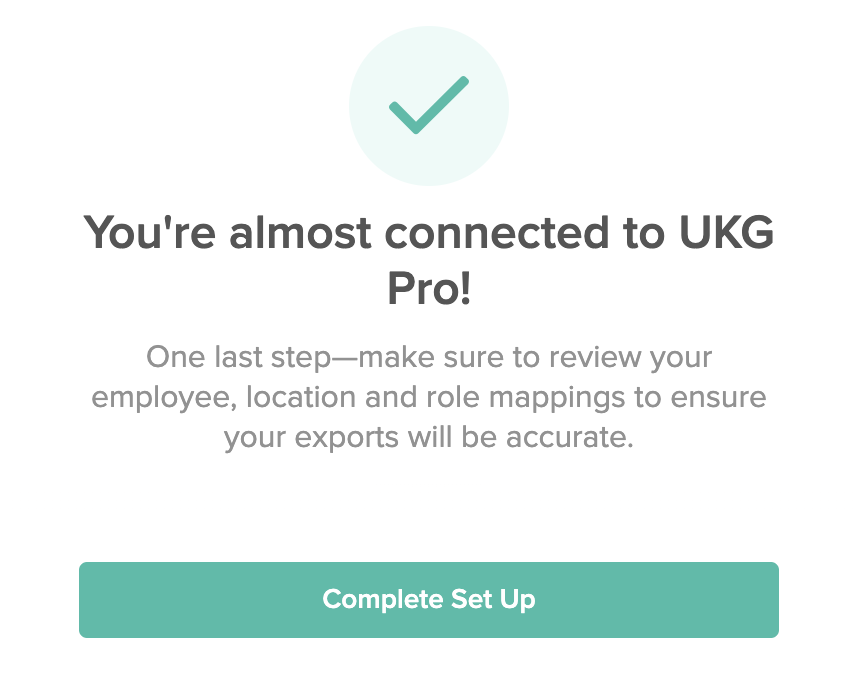Click the Complete Set Up label text

click(429, 599)
